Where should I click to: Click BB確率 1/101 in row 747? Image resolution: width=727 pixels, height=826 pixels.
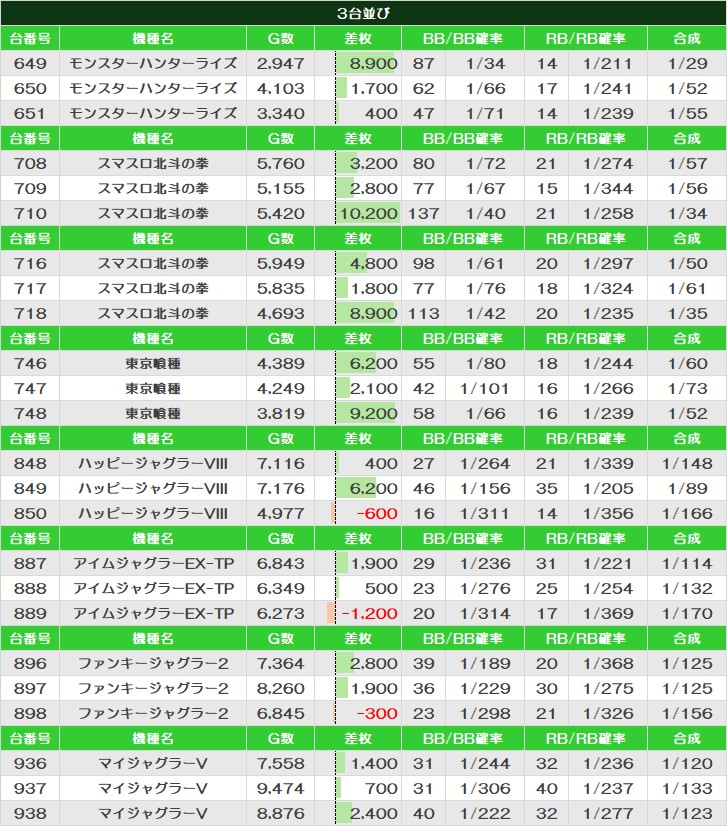click(x=484, y=389)
